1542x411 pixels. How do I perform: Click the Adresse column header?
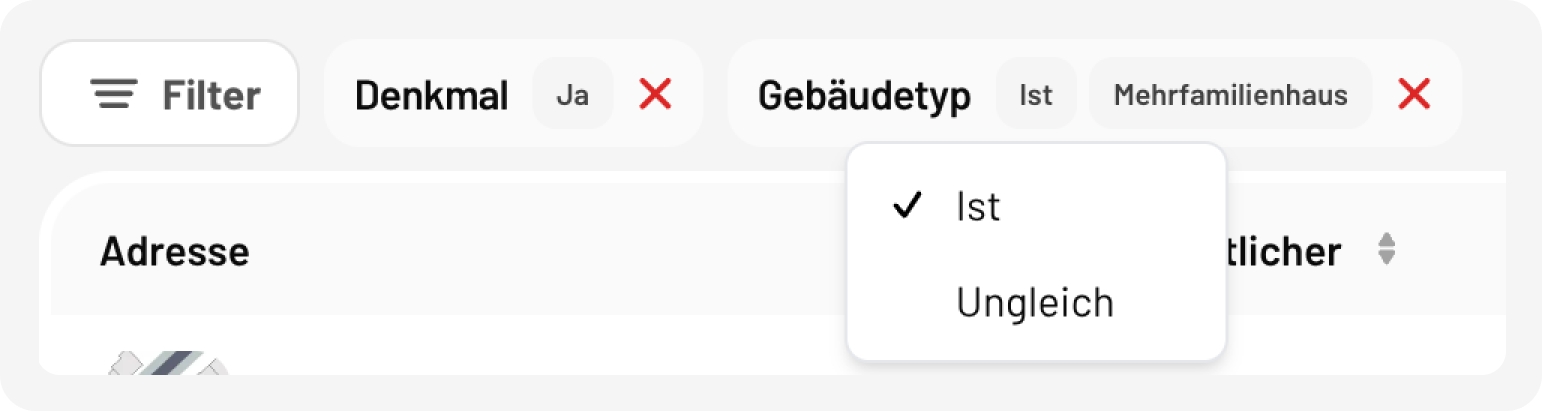point(174,250)
